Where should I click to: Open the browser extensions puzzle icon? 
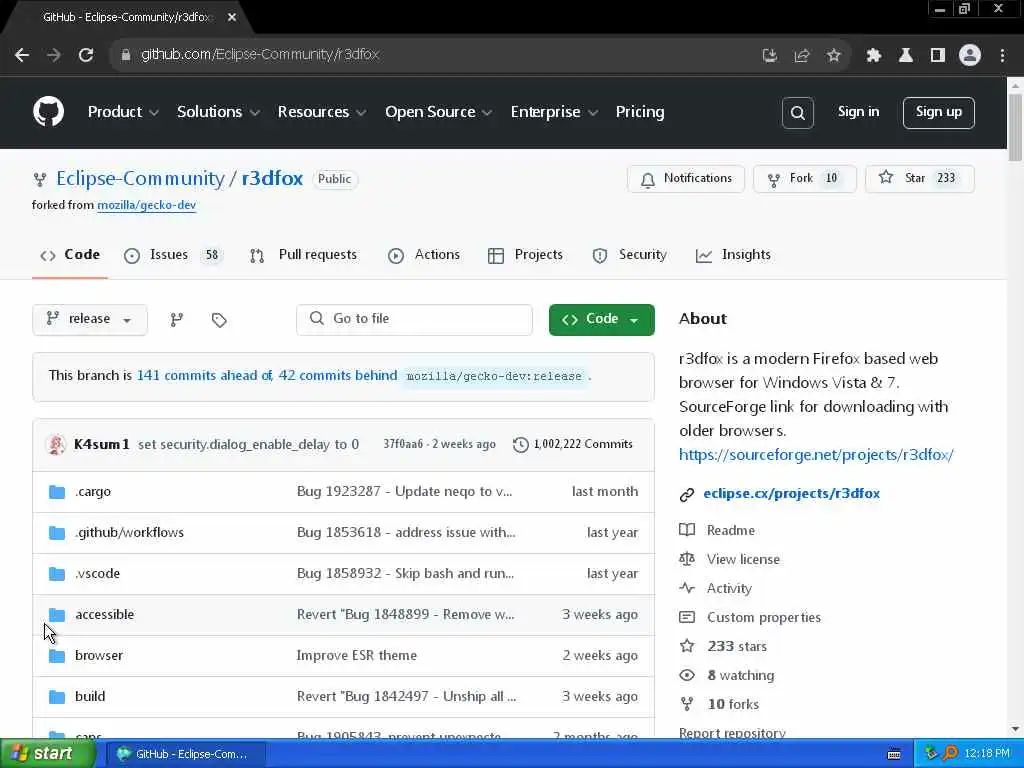(873, 56)
